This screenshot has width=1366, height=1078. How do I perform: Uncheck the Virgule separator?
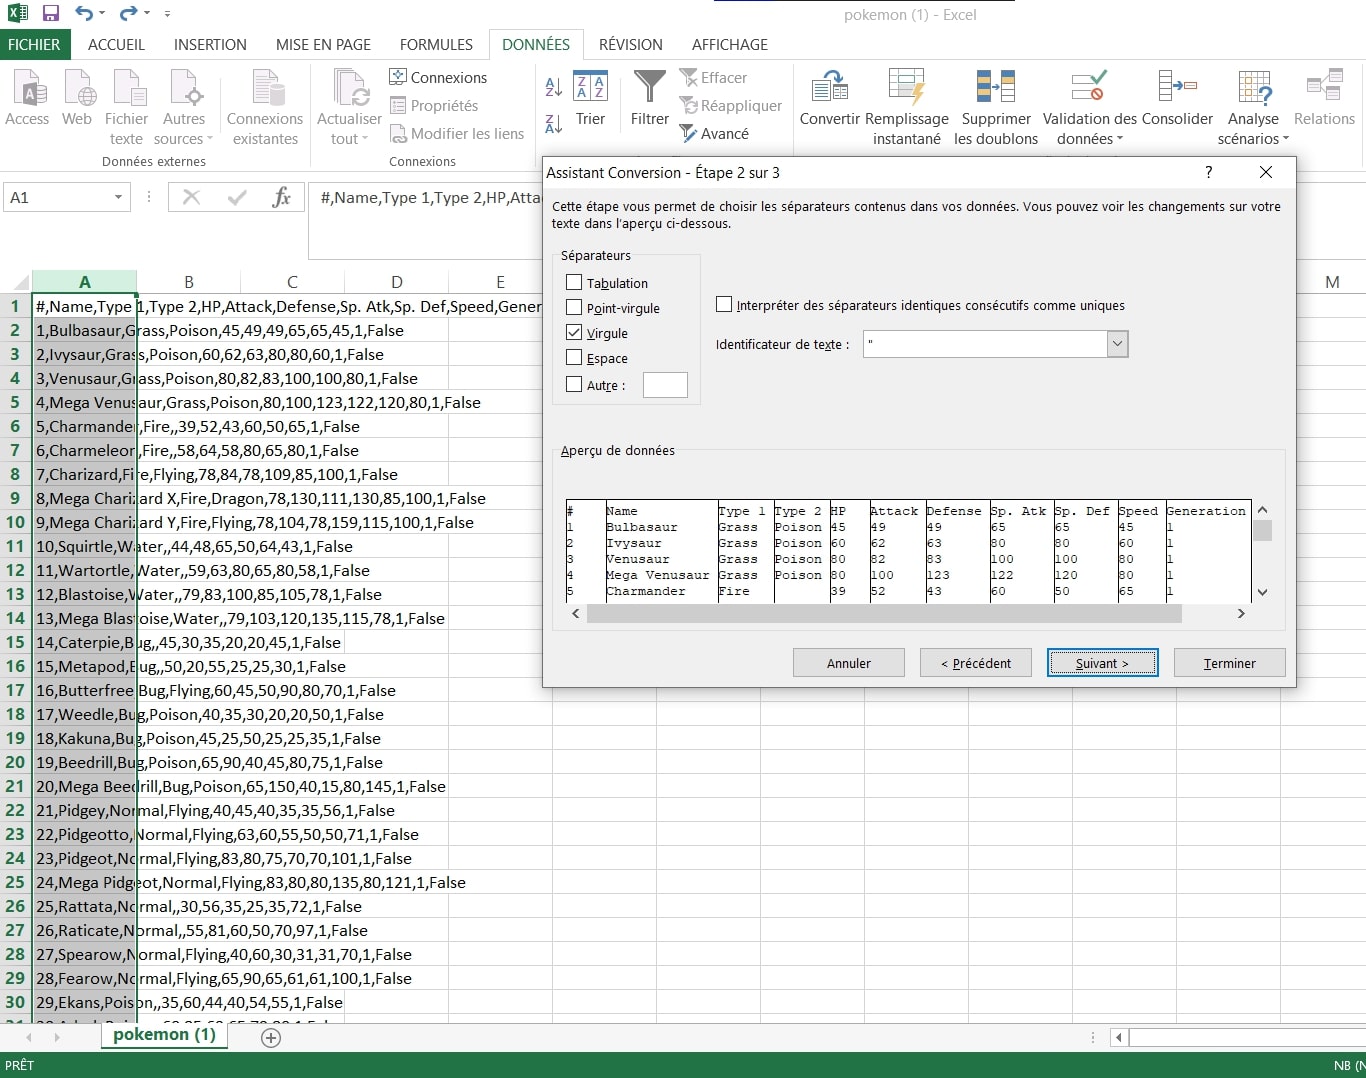point(574,333)
